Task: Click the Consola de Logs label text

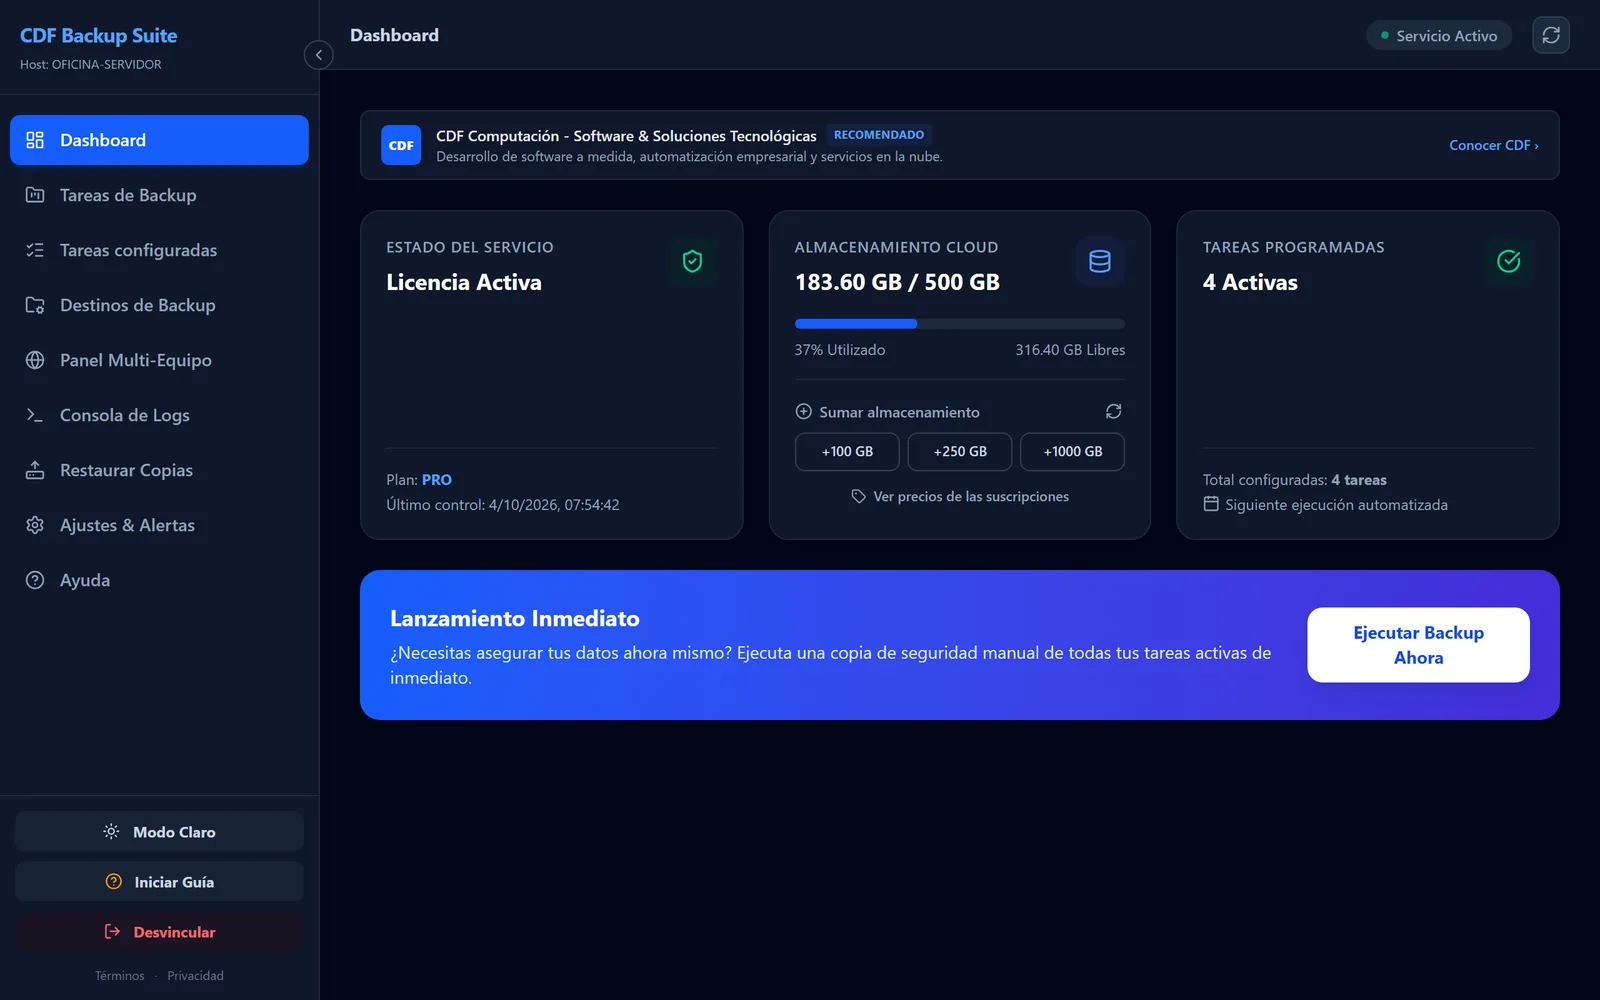Action: [125, 415]
